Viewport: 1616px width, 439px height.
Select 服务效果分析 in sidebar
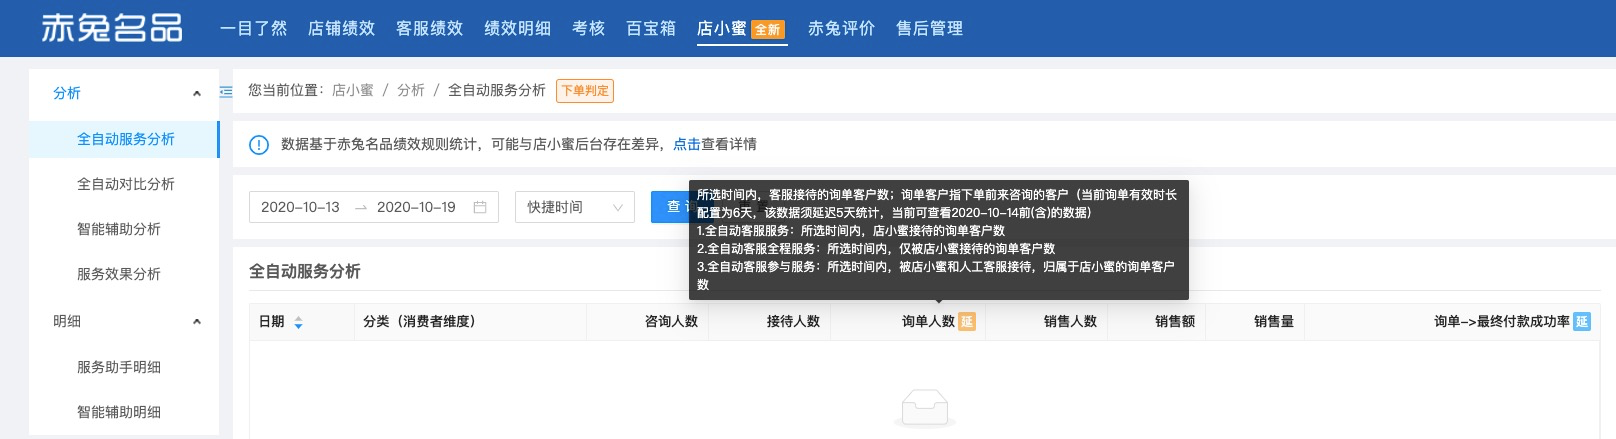(118, 274)
